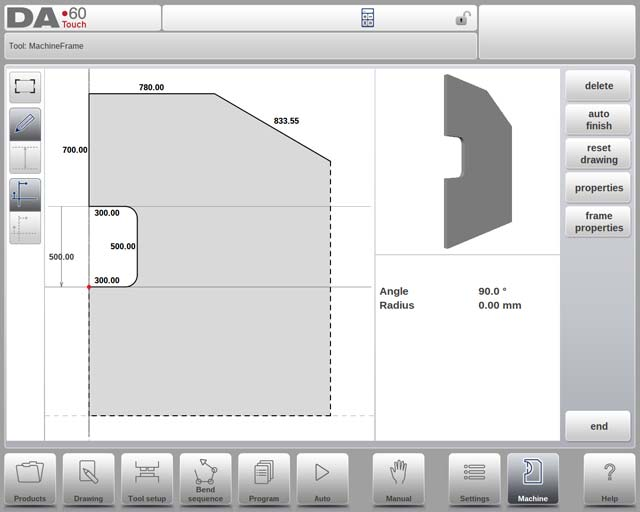This screenshot has height=512, width=640.
Task: Select the lower 300.00 throat dimension
Action: (107, 280)
